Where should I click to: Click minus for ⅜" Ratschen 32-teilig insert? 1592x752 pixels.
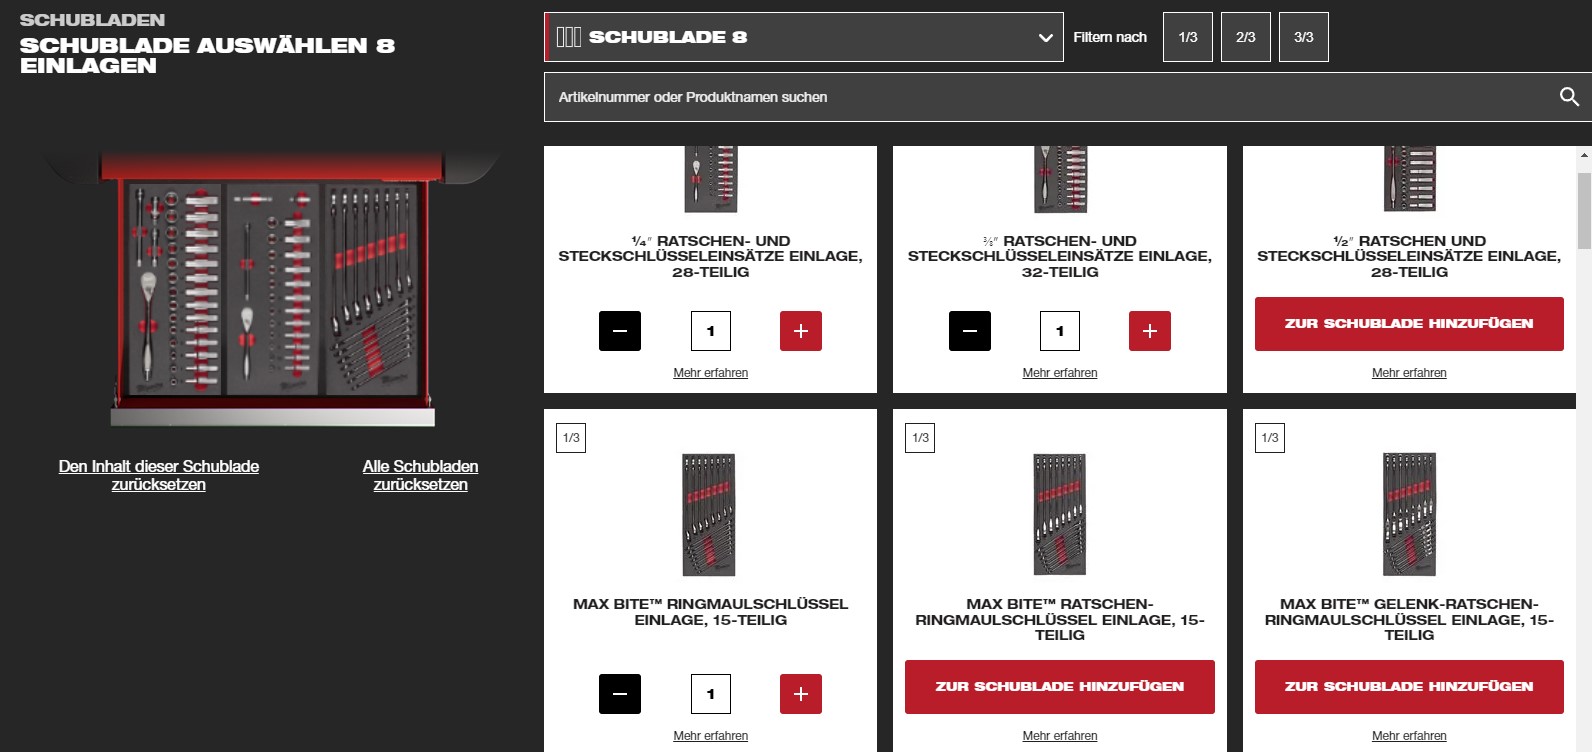[x=970, y=331]
